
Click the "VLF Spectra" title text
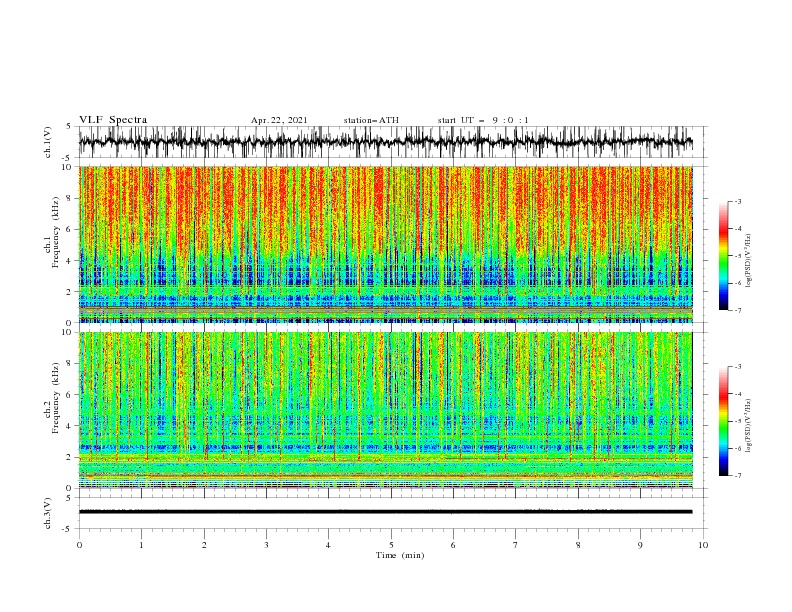click(113, 120)
